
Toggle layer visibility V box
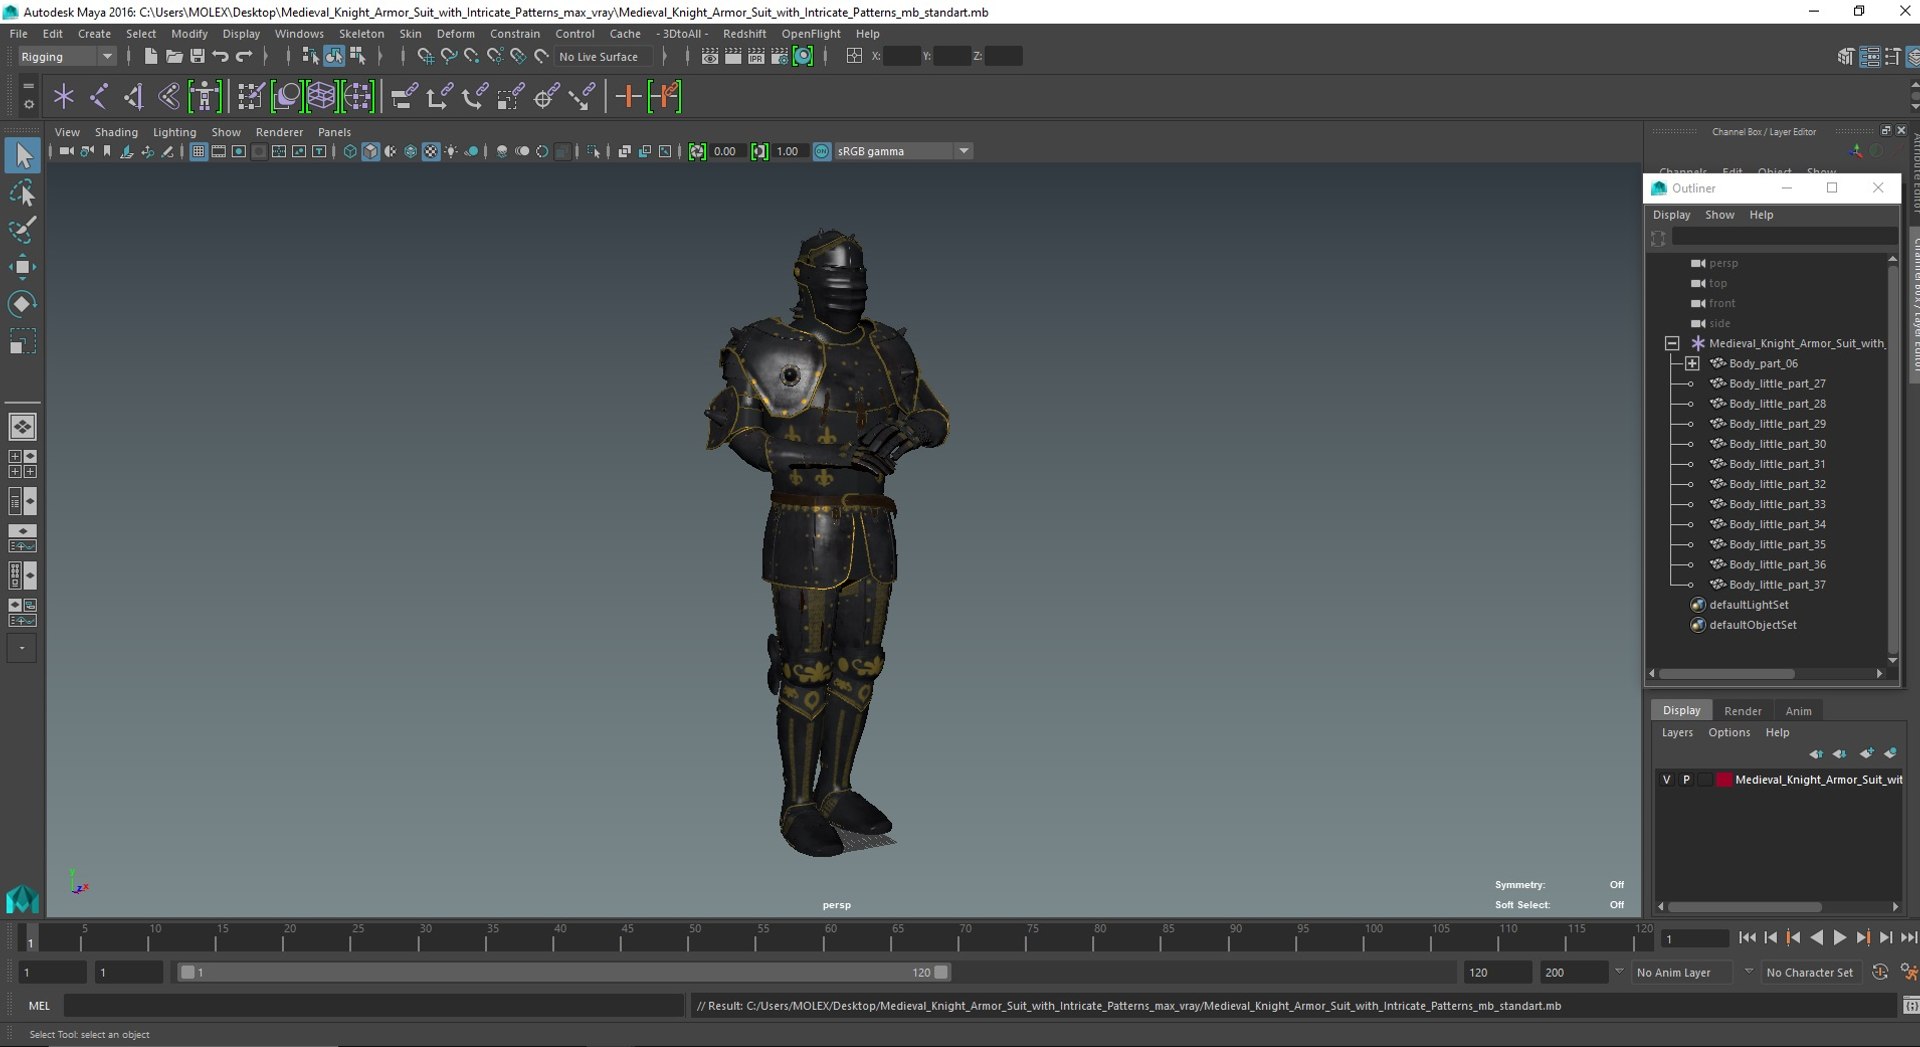click(x=1666, y=779)
